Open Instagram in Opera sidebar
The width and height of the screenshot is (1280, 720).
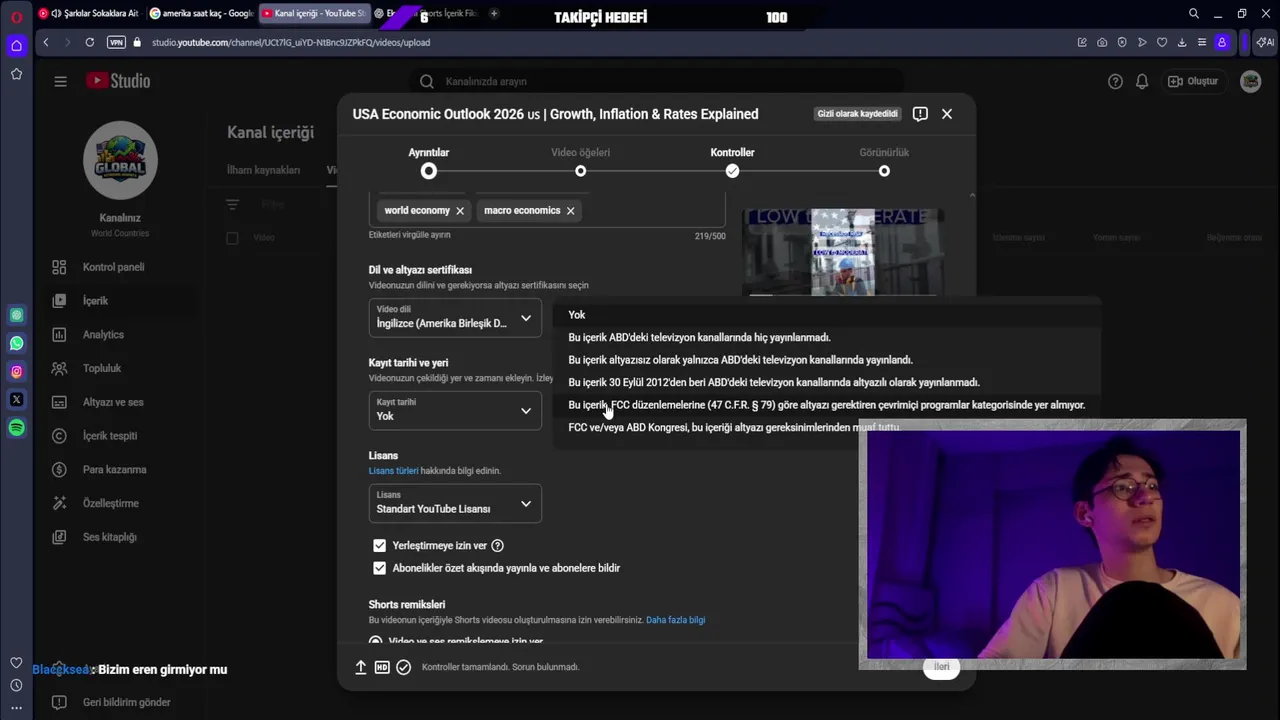(x=16, y=371)
